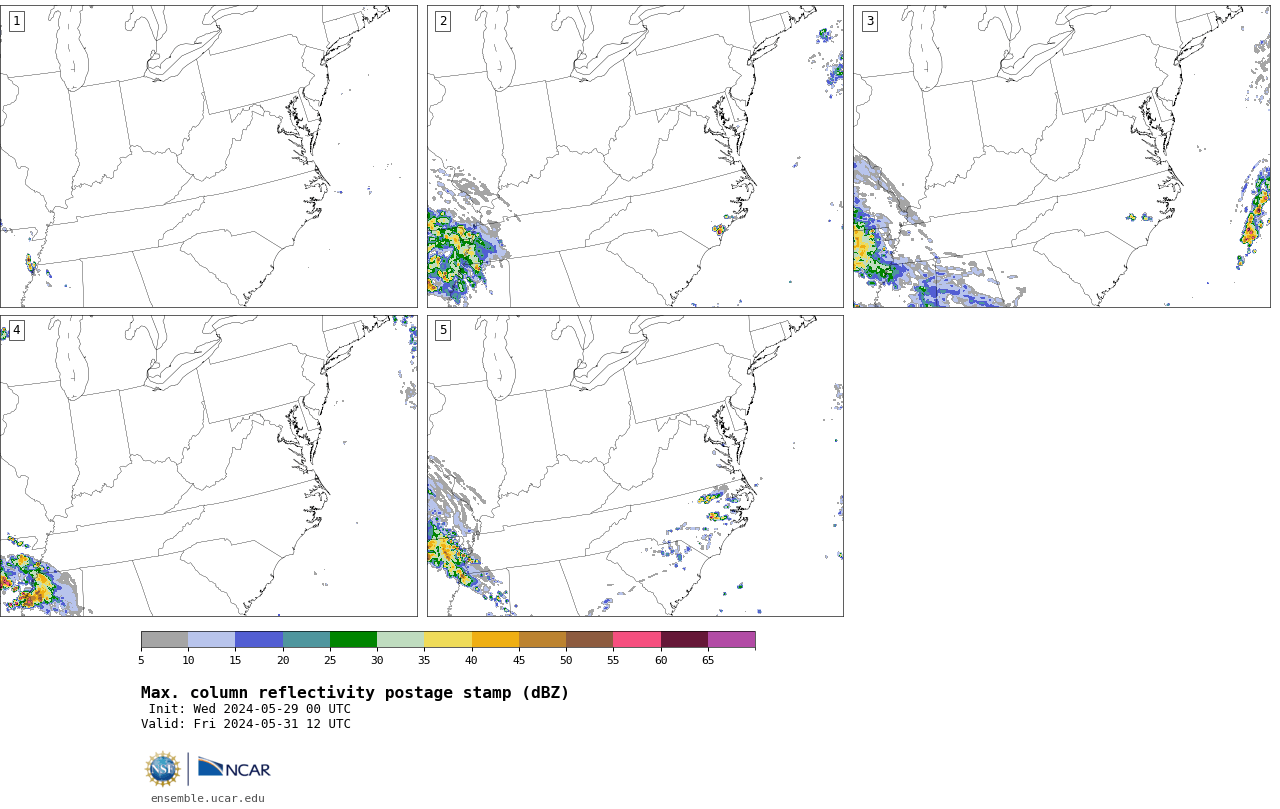Image resolution: width=1280 pixels, height=809 pixels.
Task: Click colorbar tick label 50
Action: coord(566,660)
